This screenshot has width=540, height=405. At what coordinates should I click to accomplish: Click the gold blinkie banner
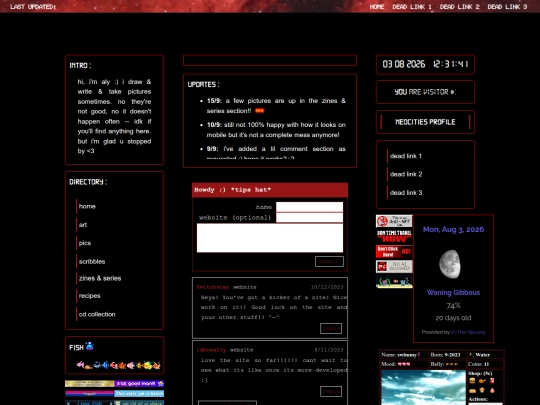tap(90, 383)
